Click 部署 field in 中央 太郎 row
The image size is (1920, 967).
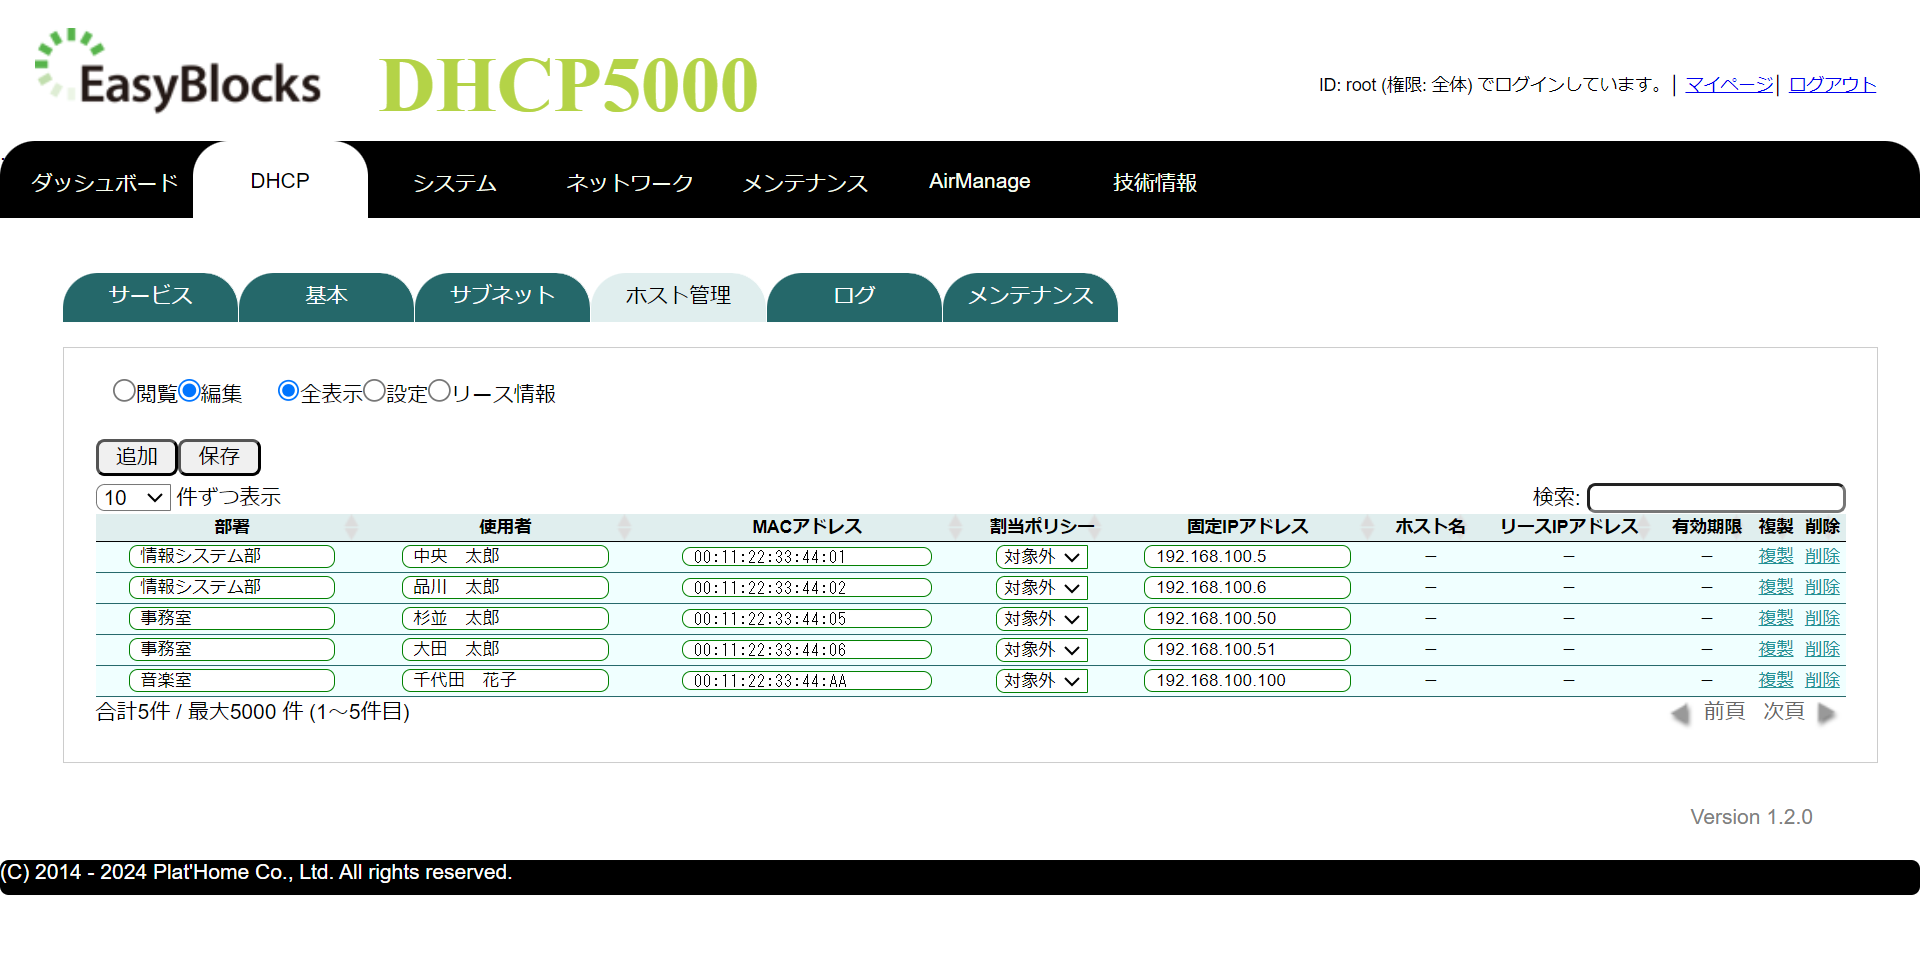click(232, 556)
